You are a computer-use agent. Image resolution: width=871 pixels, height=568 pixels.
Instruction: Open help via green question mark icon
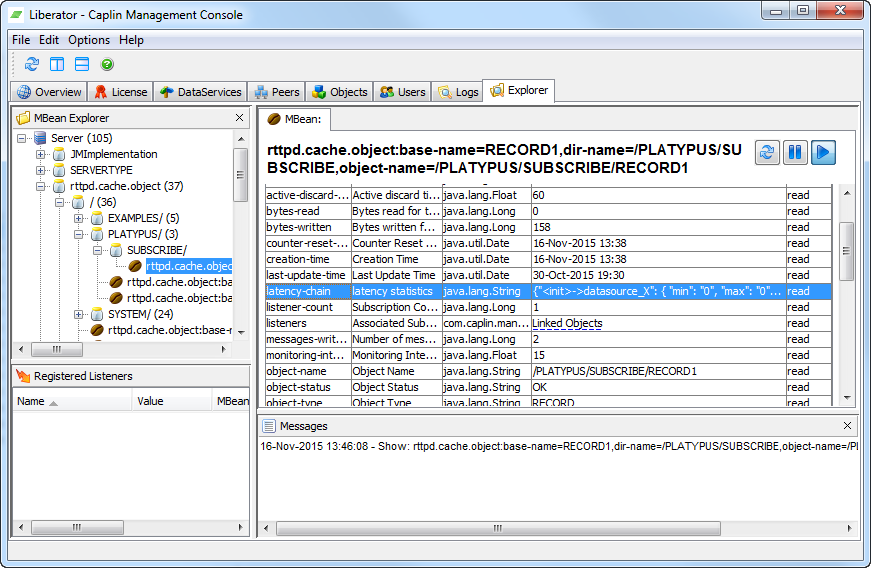coord(107,64)
